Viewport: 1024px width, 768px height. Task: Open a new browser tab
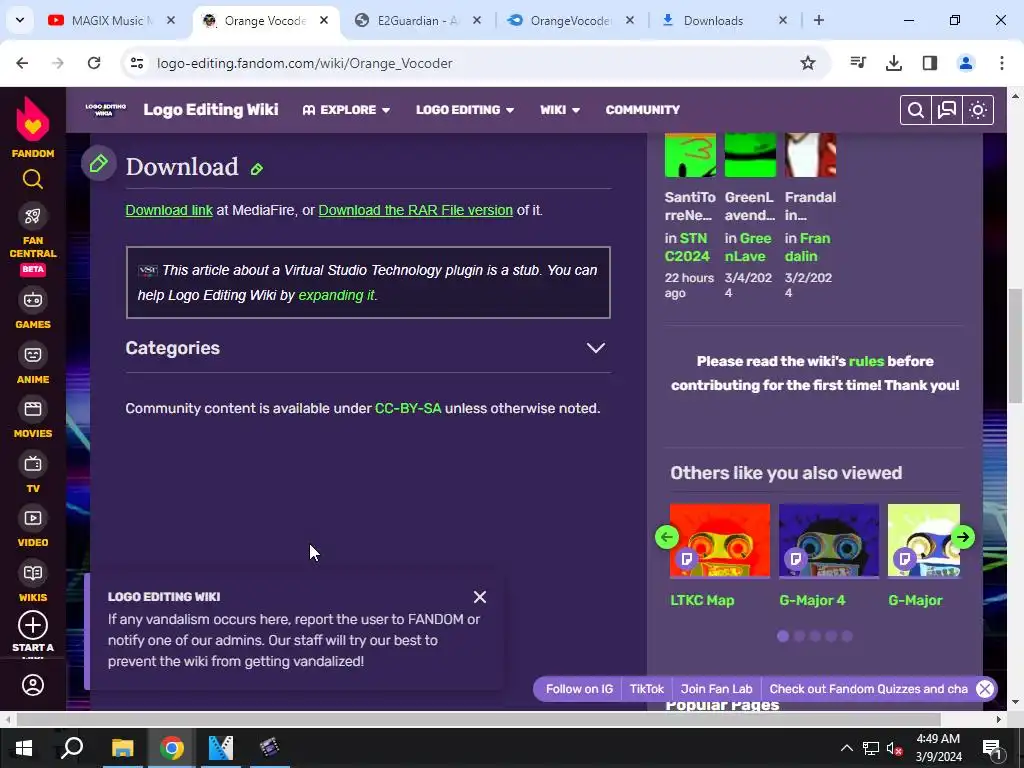click(818, 20)
